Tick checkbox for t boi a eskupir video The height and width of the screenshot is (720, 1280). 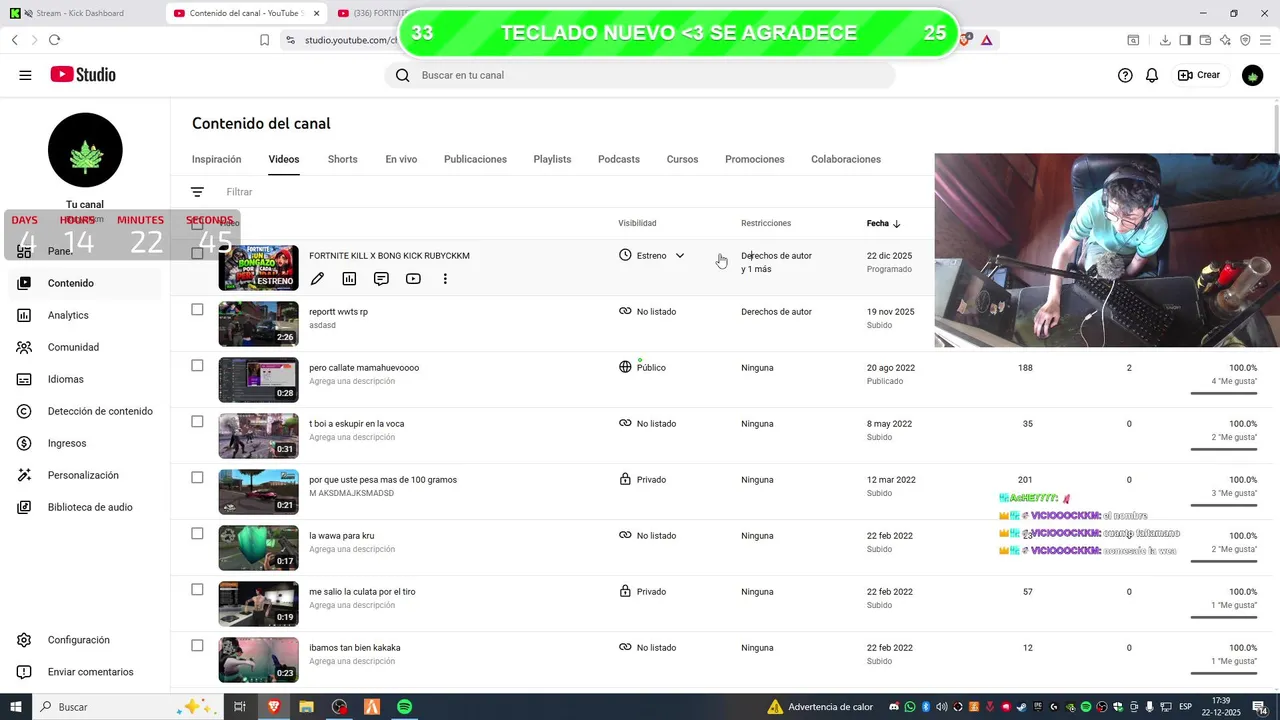click(197, 421)
